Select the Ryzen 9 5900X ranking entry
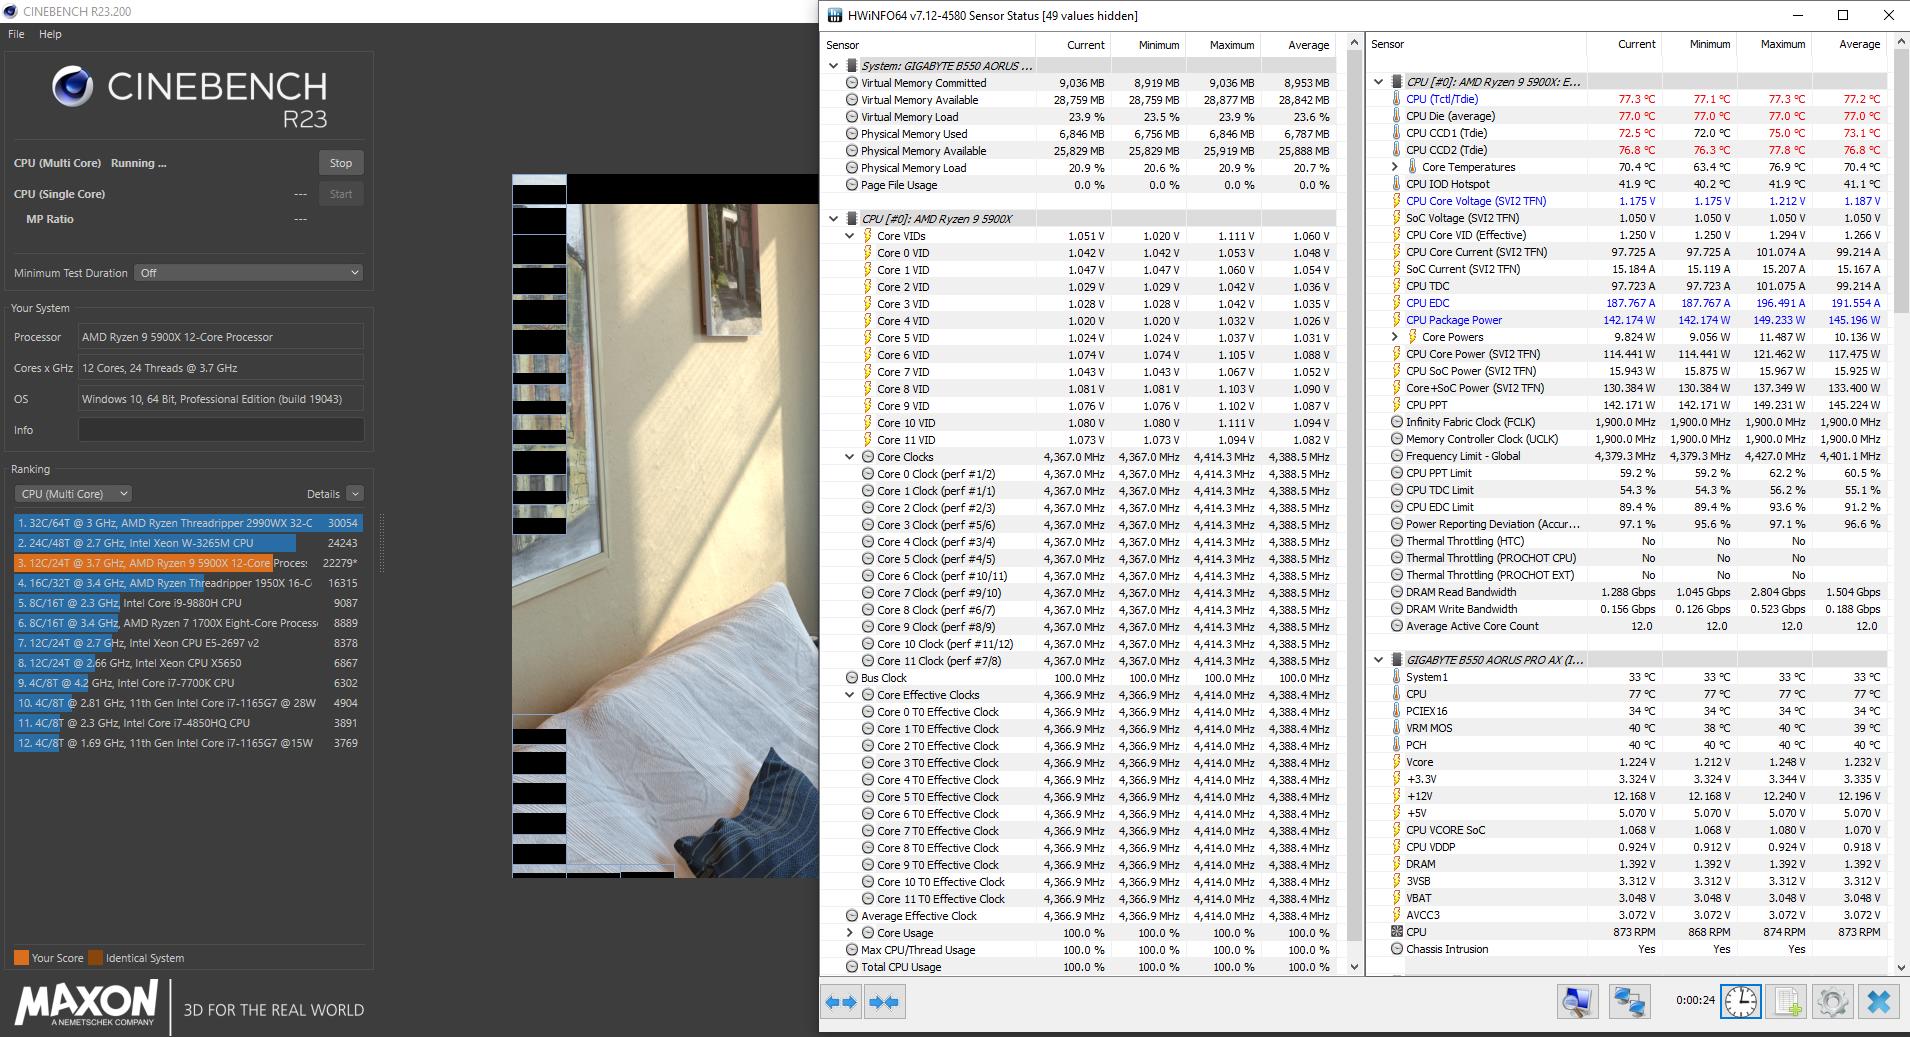1910x1037 pixels. [188, 563]
